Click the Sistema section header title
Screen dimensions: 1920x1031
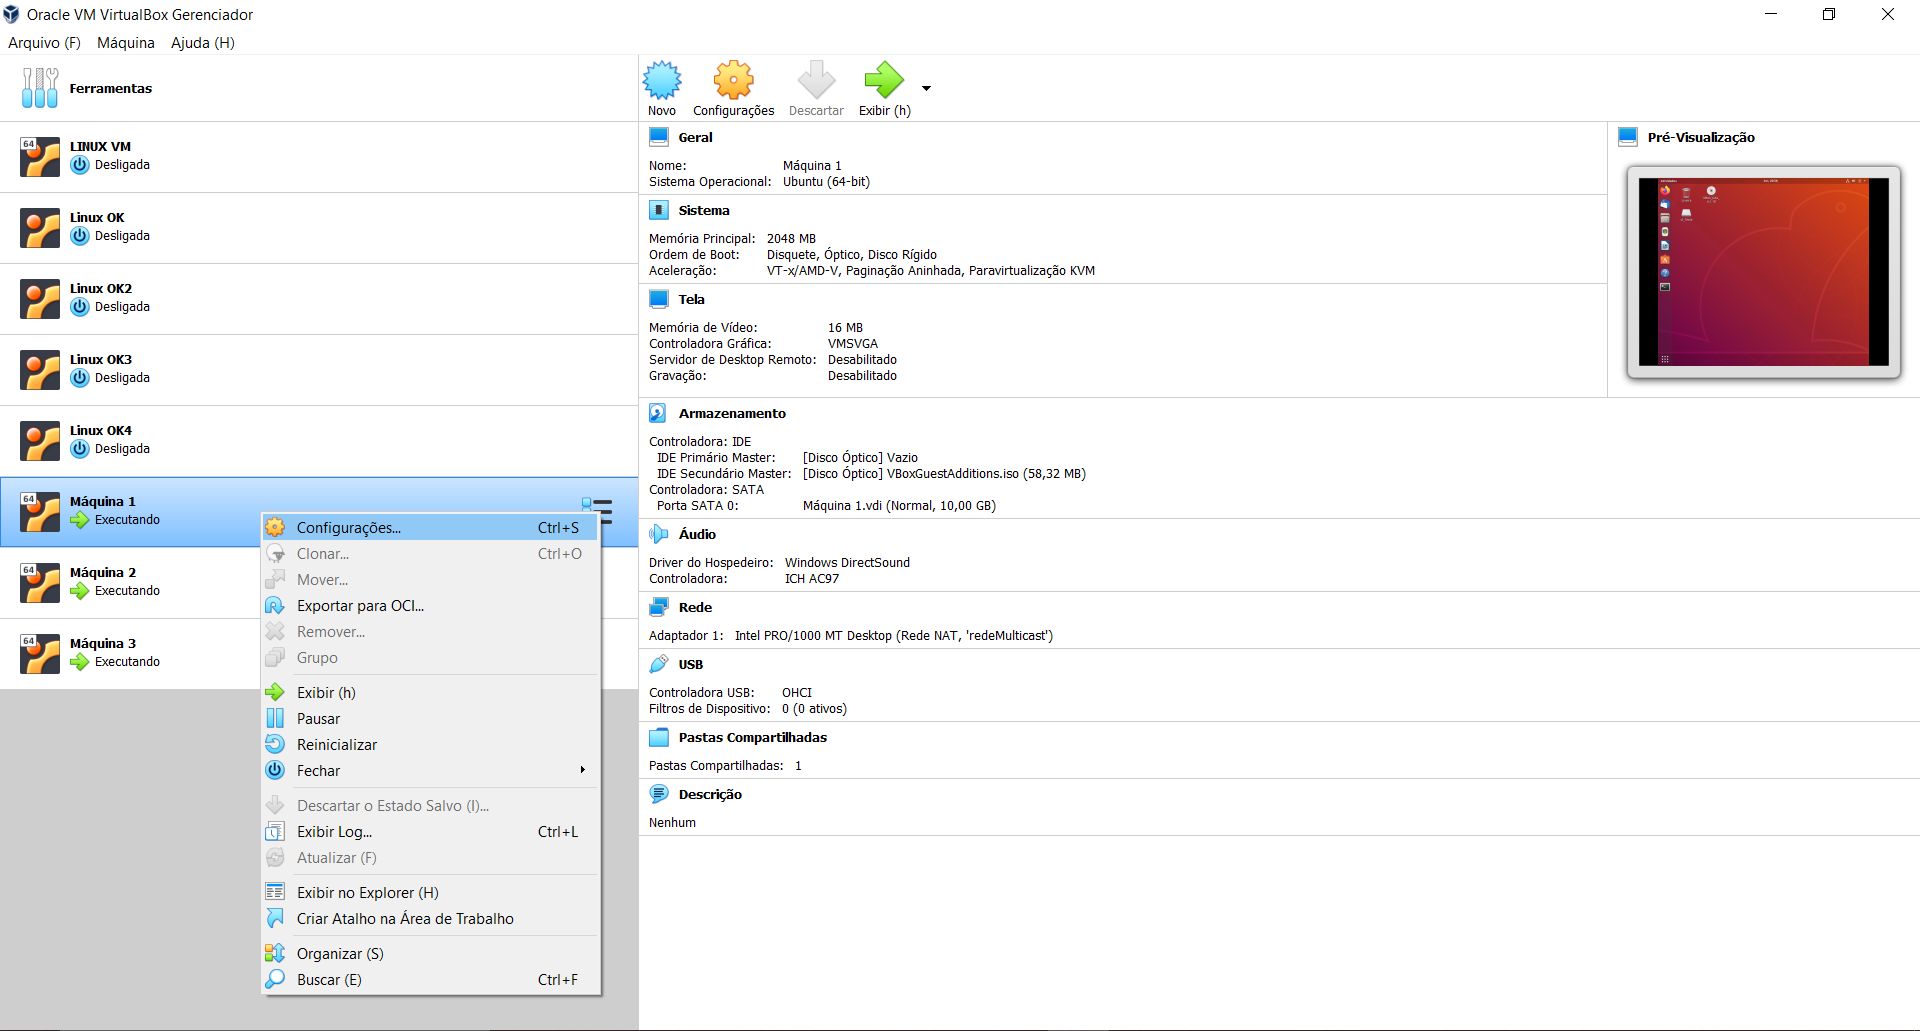pos(704,211)
